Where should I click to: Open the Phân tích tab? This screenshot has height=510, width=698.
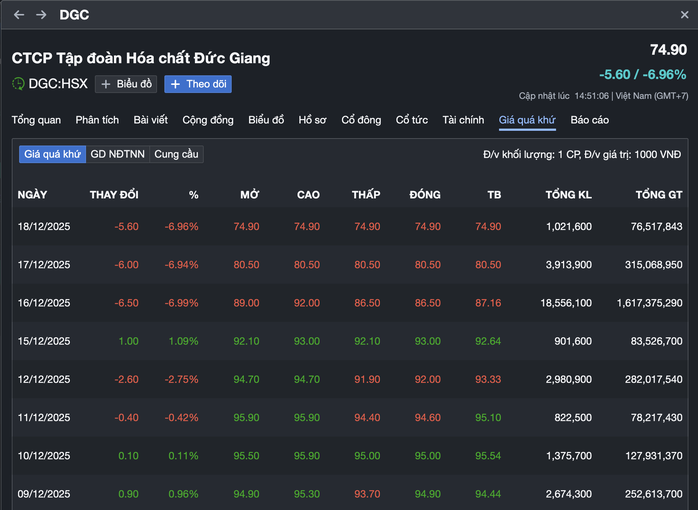[97, 120]
